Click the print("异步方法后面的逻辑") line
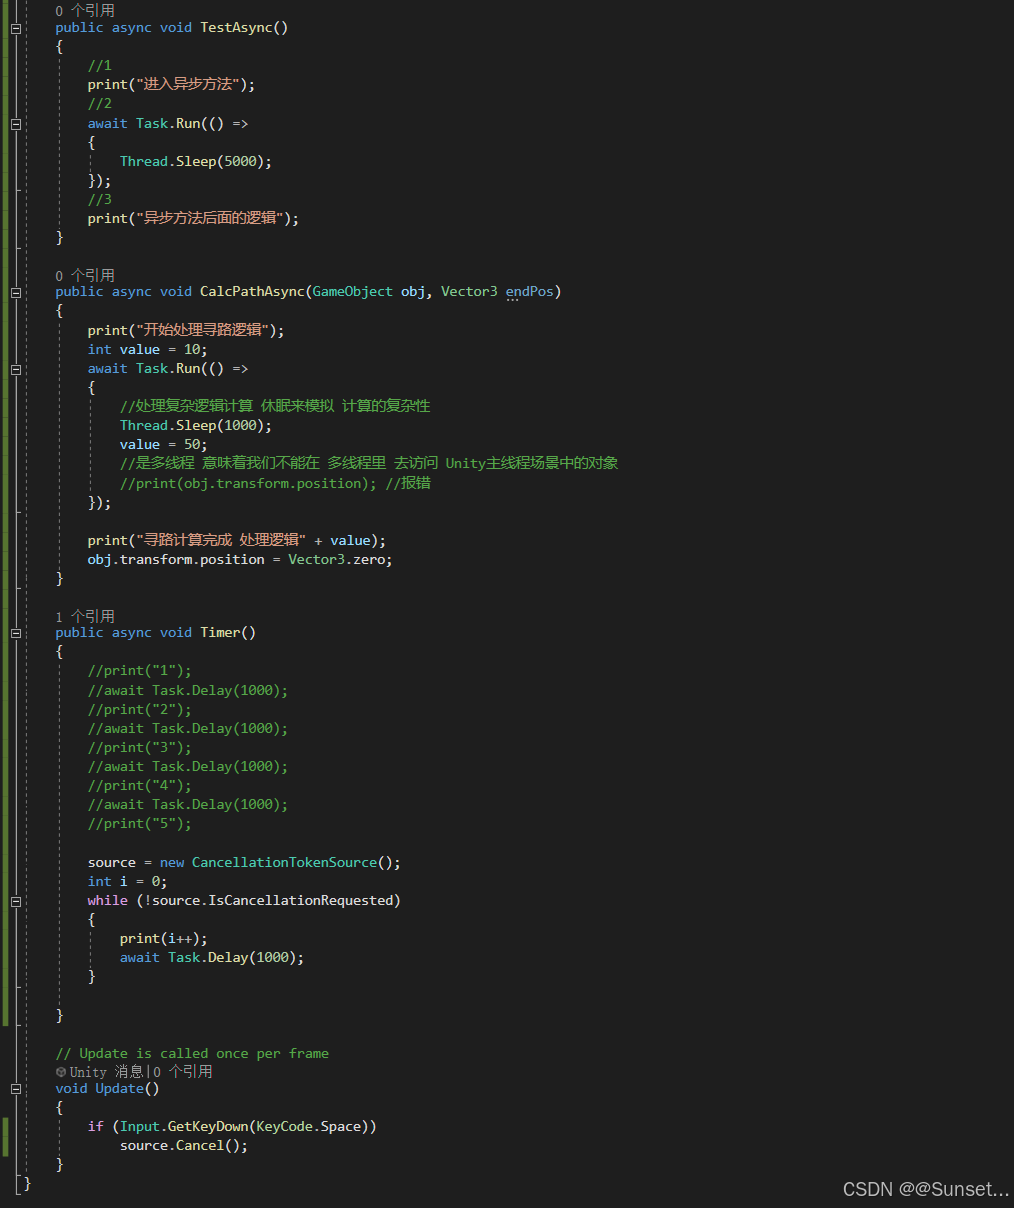Image resolution: width=1014 pixels, height=1208 pixels. tap(193, 219)
